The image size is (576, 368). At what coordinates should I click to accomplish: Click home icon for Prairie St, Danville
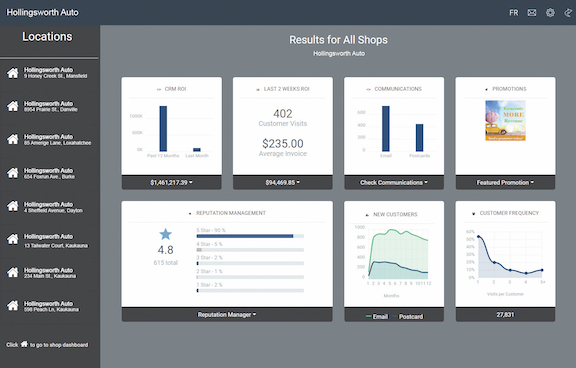(12, 106)
